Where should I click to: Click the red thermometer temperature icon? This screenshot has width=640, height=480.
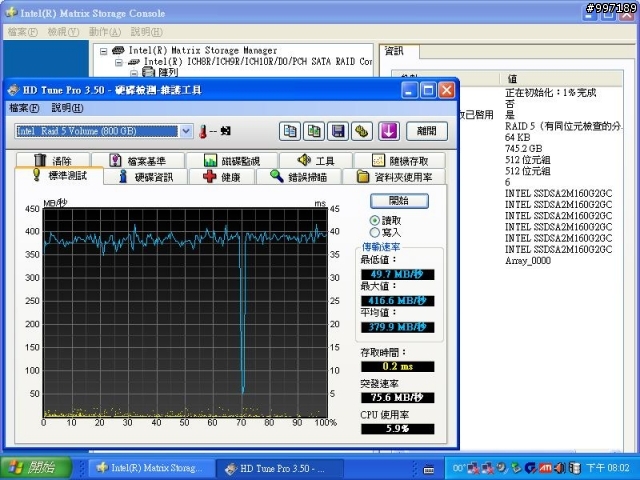tap(203, 131)
